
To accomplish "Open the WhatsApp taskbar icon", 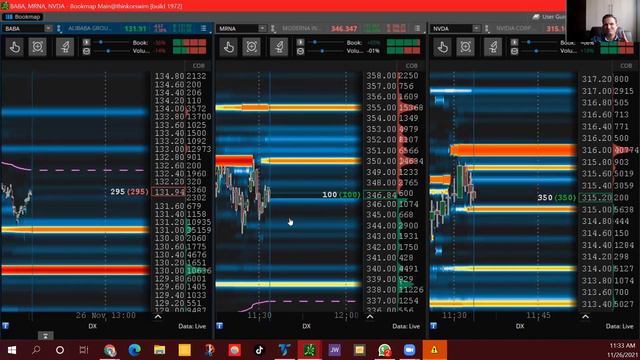I will point(384,350).
